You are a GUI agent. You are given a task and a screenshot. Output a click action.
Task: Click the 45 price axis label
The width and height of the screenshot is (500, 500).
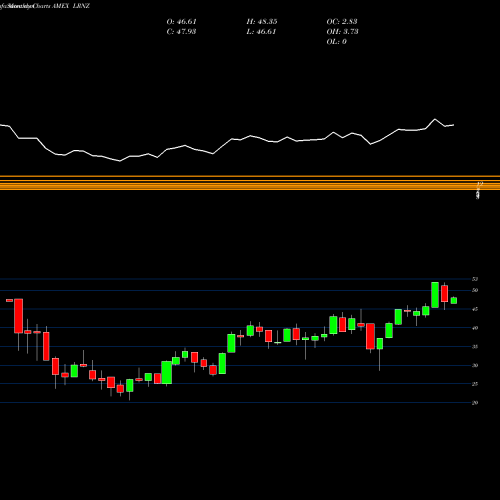click(475, 309)
